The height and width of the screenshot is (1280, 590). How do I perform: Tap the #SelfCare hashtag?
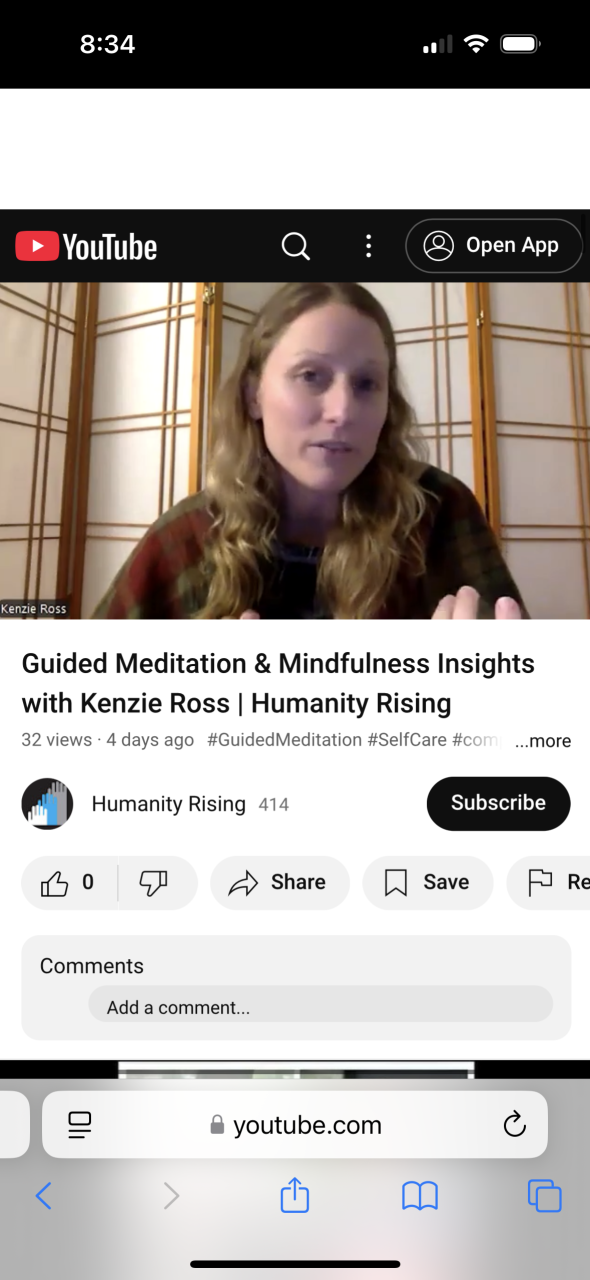pos(407,740)
